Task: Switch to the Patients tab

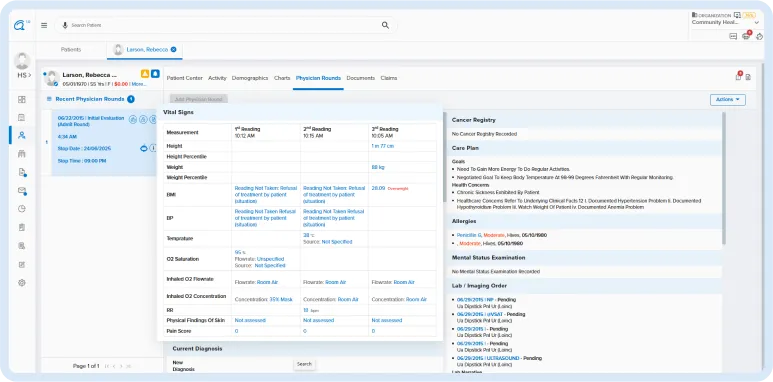Action: click(71, 49)
